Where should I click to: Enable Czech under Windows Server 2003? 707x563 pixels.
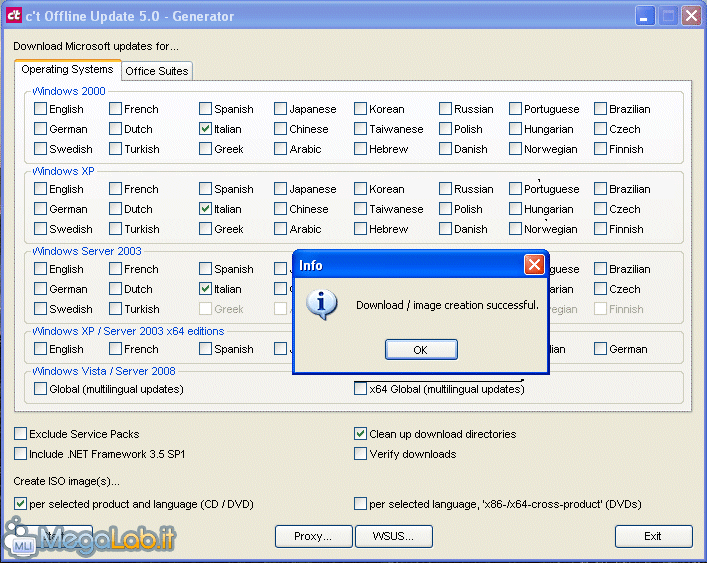click(600, 289)
